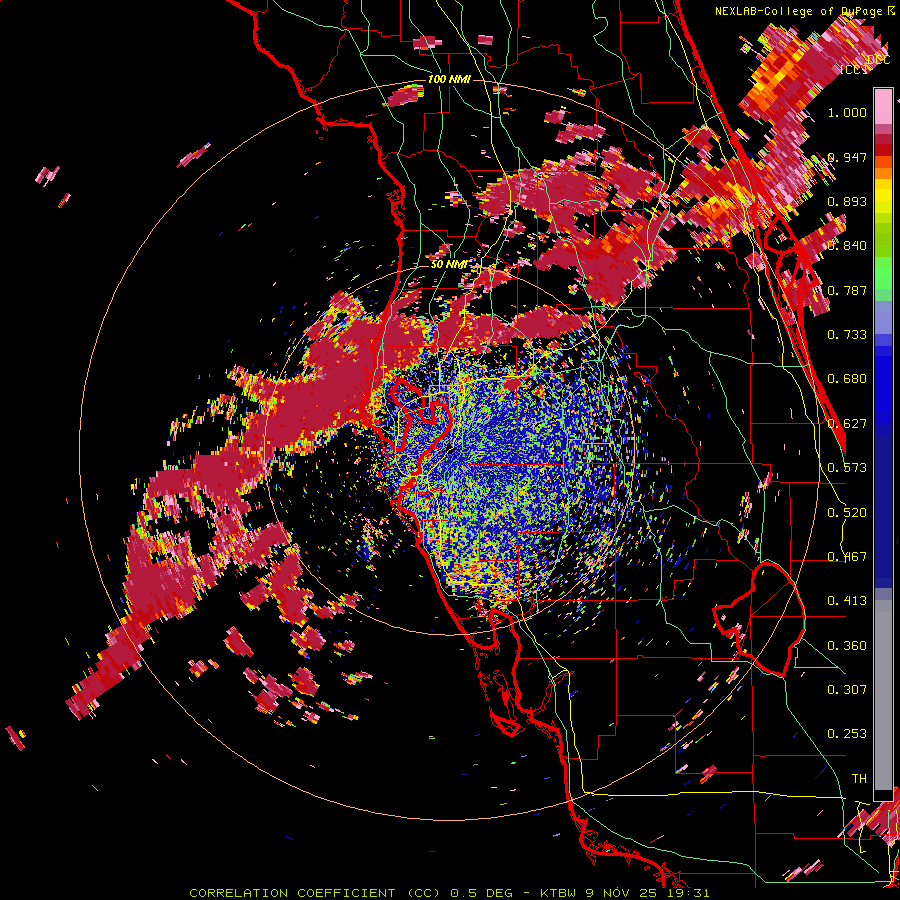
Task: Click the 50 NMI range ring label
Action: click(448, 264)
